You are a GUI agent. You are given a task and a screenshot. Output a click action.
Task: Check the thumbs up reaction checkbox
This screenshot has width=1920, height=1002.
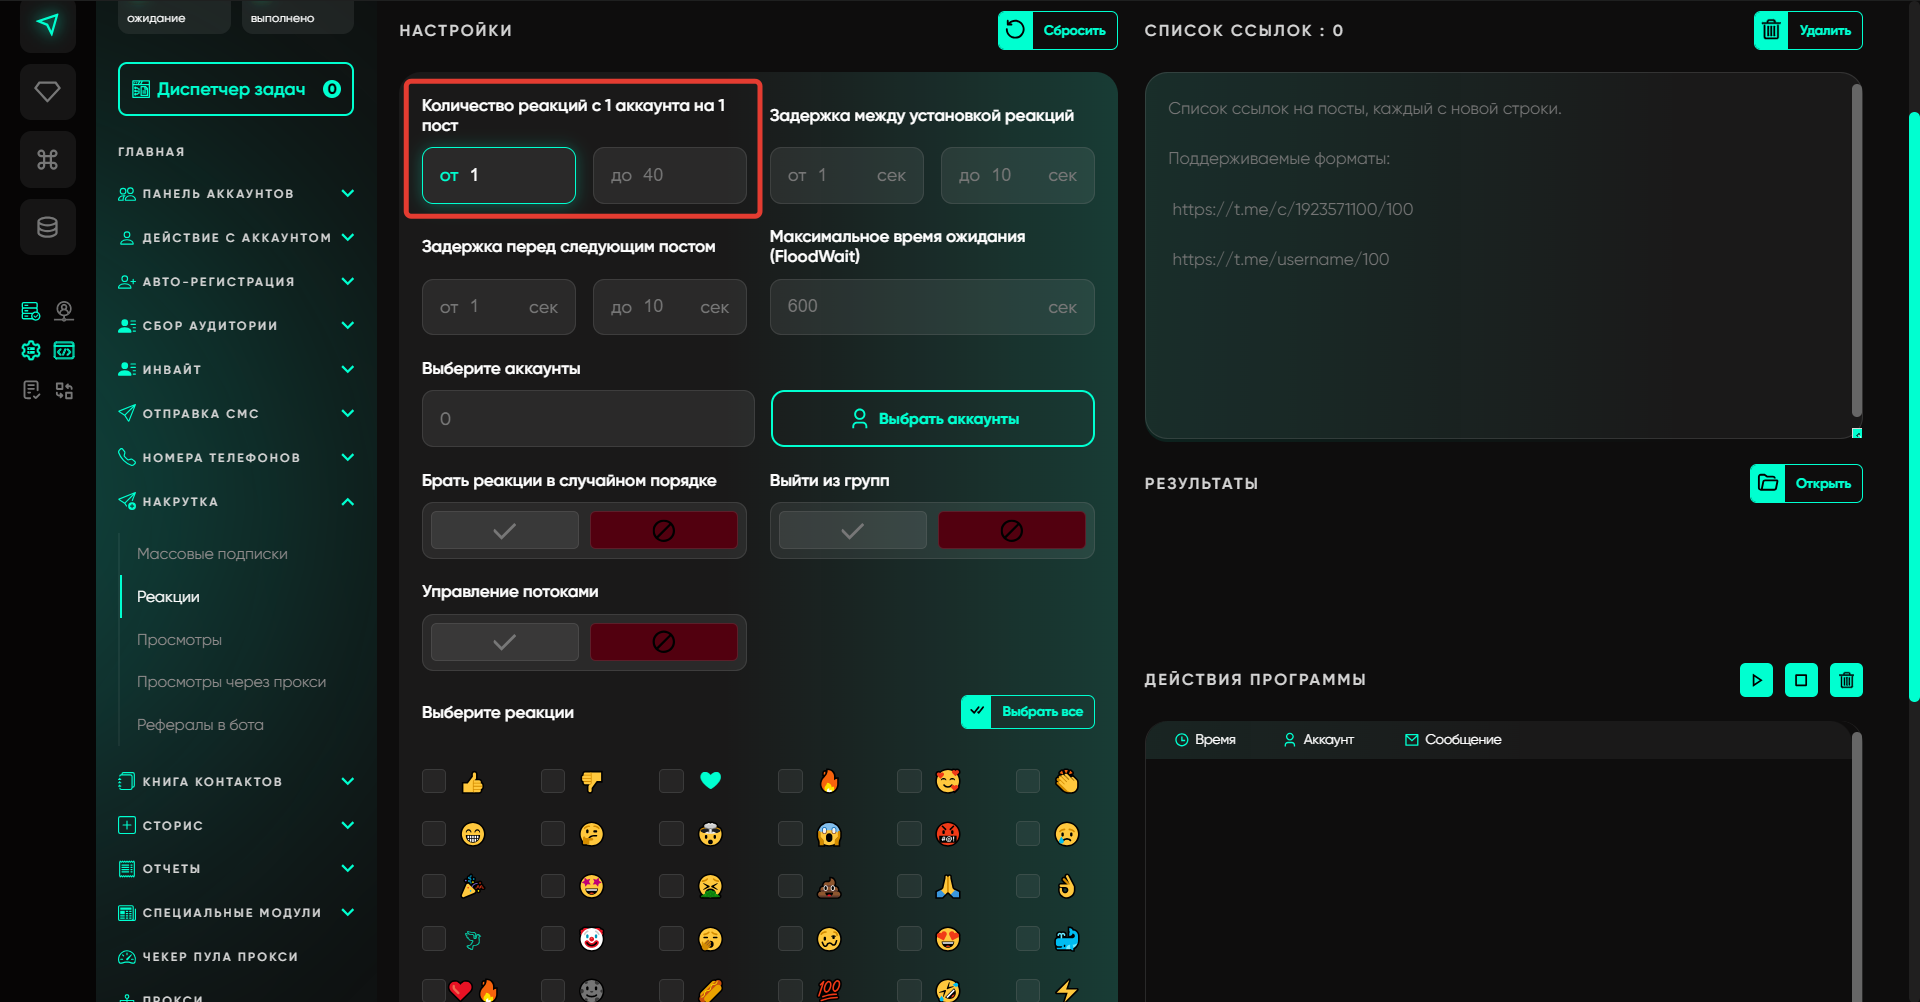(x=434, y=781)
